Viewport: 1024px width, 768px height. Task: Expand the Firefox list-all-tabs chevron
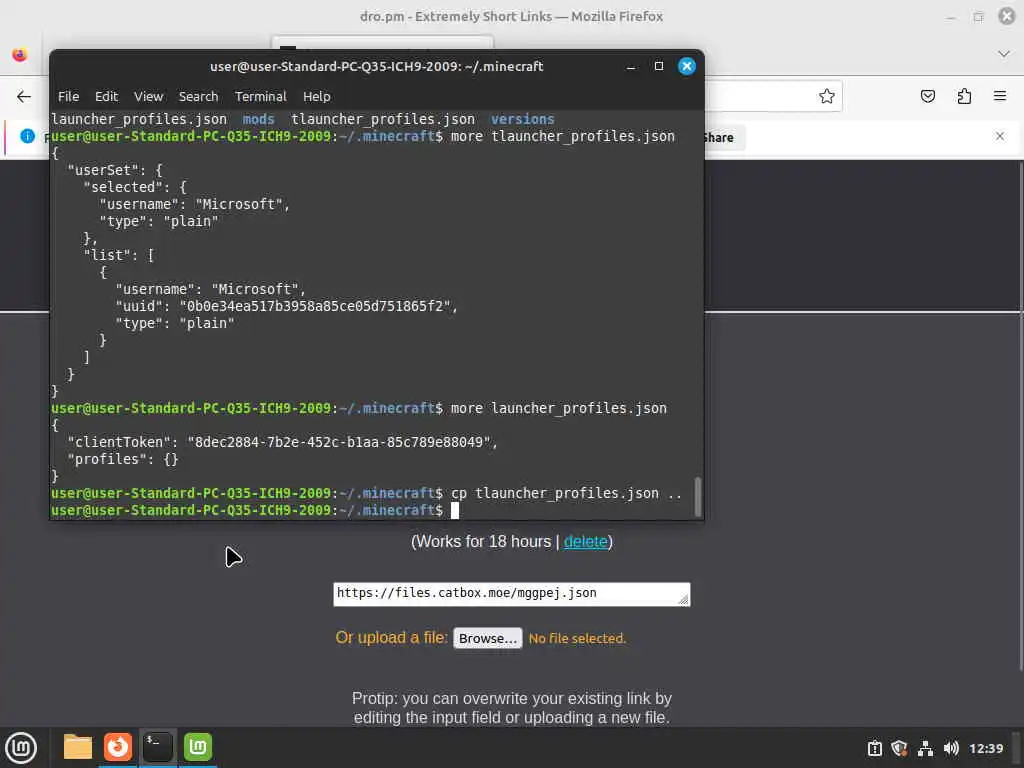click(x=1004, y=54)
